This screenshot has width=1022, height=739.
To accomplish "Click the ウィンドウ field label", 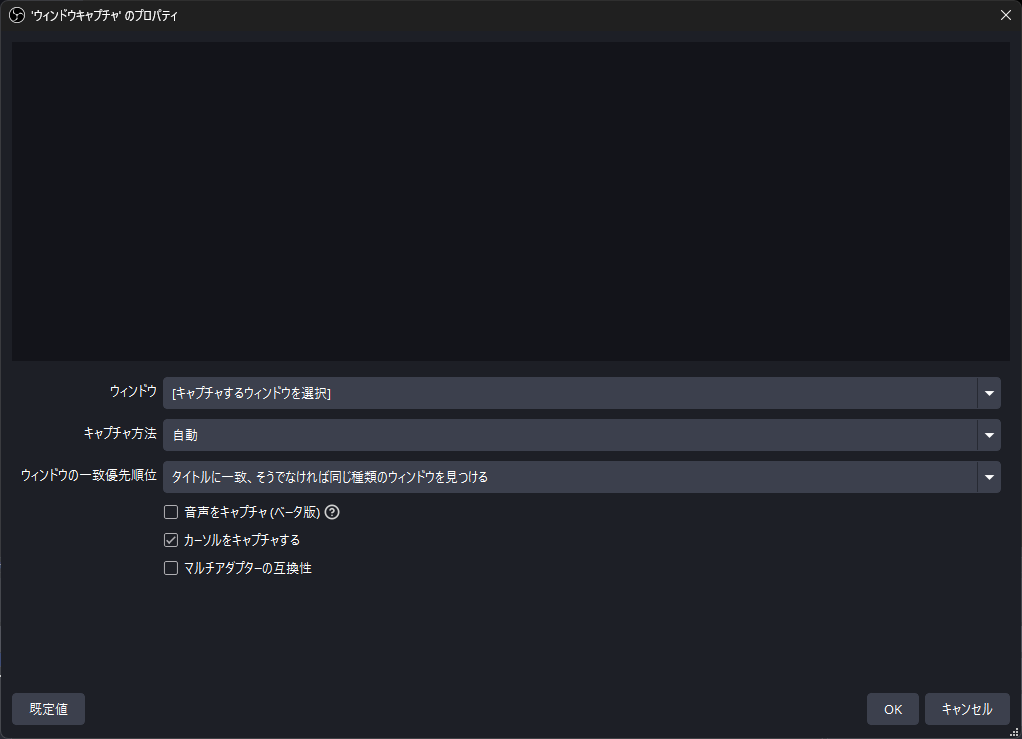I will coord(133,391).
